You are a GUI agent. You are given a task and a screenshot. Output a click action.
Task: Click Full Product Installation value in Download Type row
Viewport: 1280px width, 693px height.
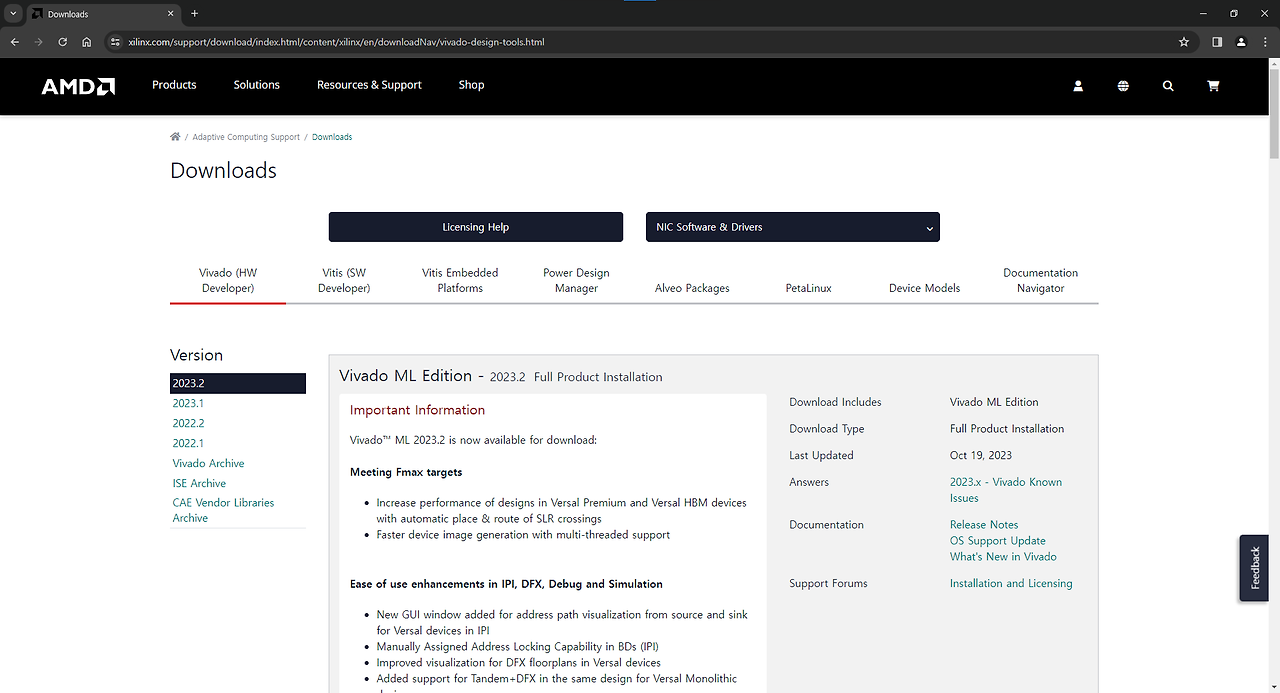[x=1007, y=428]
